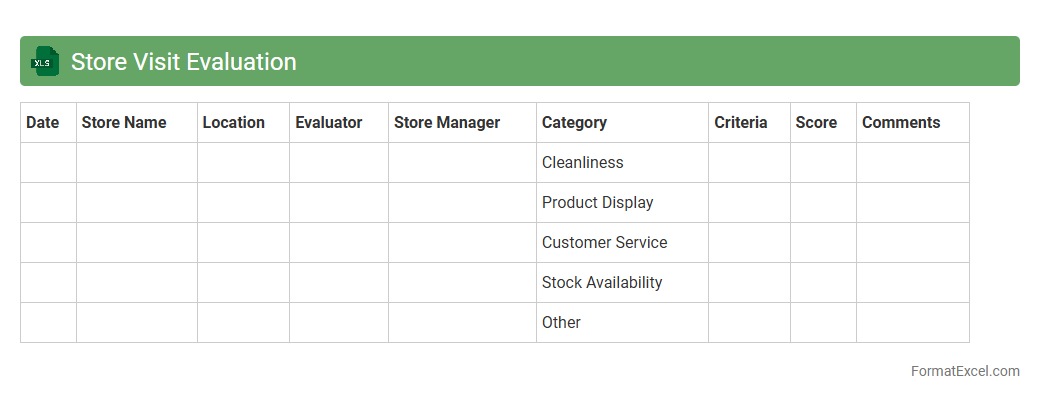Click the Category column header
The height and width of the screenshot is (400, 1040).
pos(574,123)
